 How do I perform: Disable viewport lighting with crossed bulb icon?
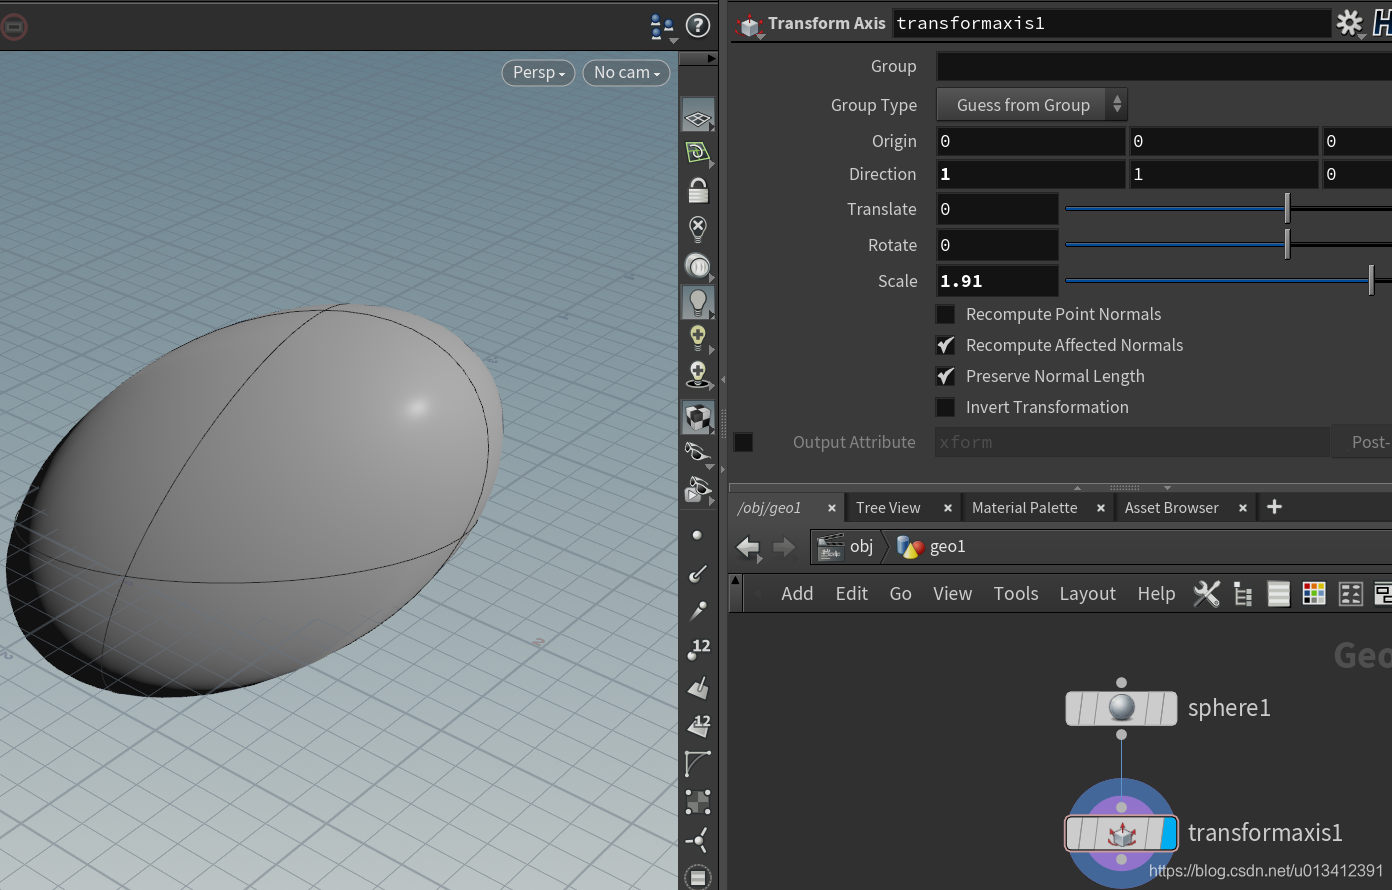[x=698, y=228]
